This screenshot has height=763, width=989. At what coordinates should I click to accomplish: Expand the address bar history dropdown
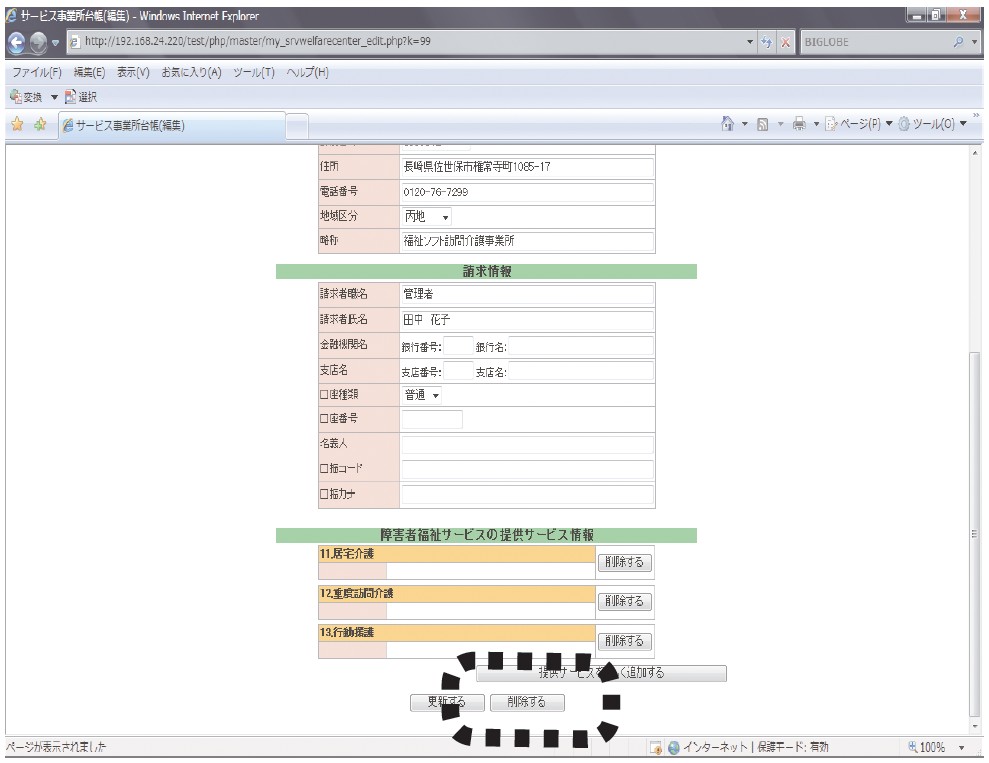[x=750, y=42]
